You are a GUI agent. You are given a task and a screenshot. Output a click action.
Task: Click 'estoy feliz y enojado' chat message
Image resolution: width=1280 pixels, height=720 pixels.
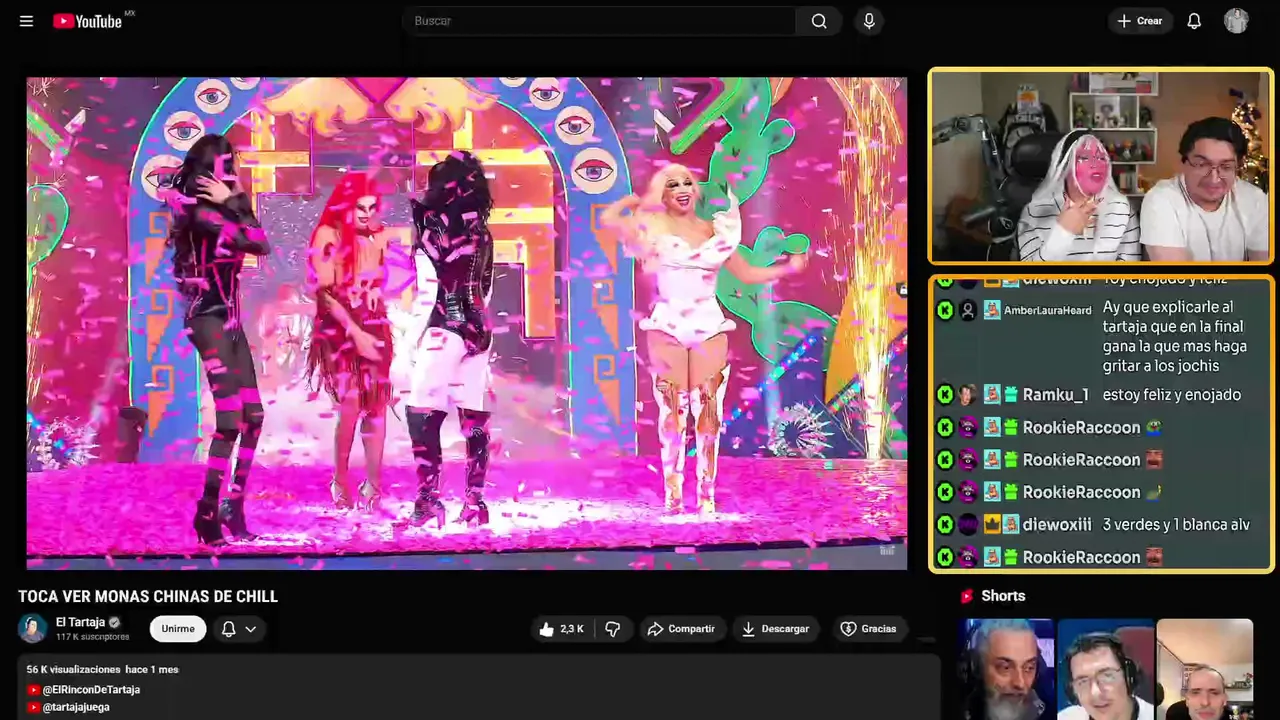click(1171, 395)
